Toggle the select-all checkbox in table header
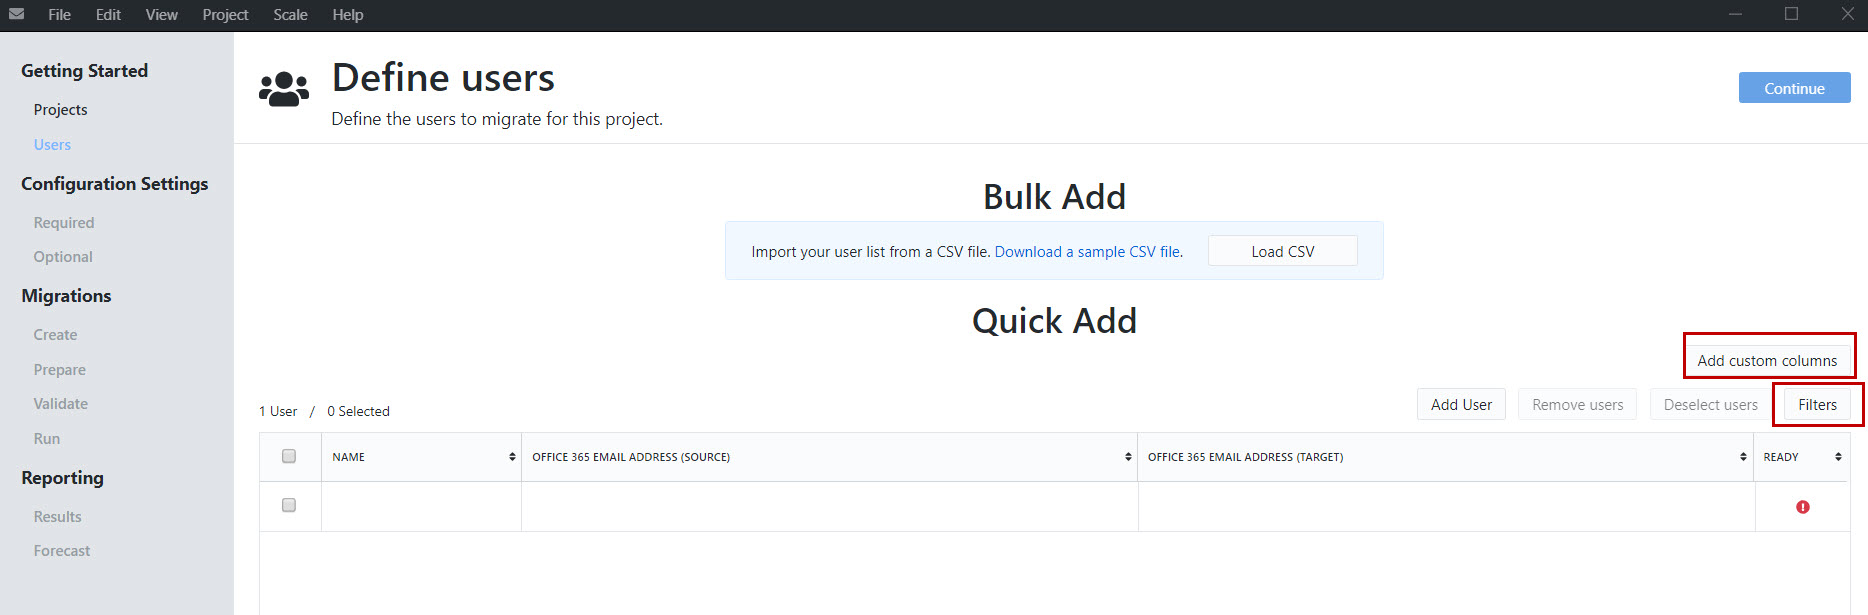The image size is (1868, 615). coord(289,456)
